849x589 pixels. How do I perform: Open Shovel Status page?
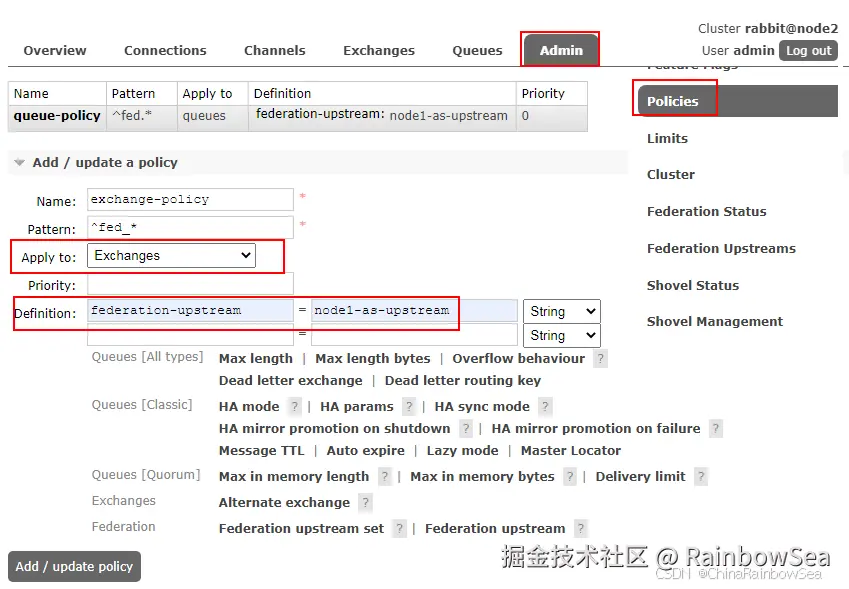[x=693, y=285]
